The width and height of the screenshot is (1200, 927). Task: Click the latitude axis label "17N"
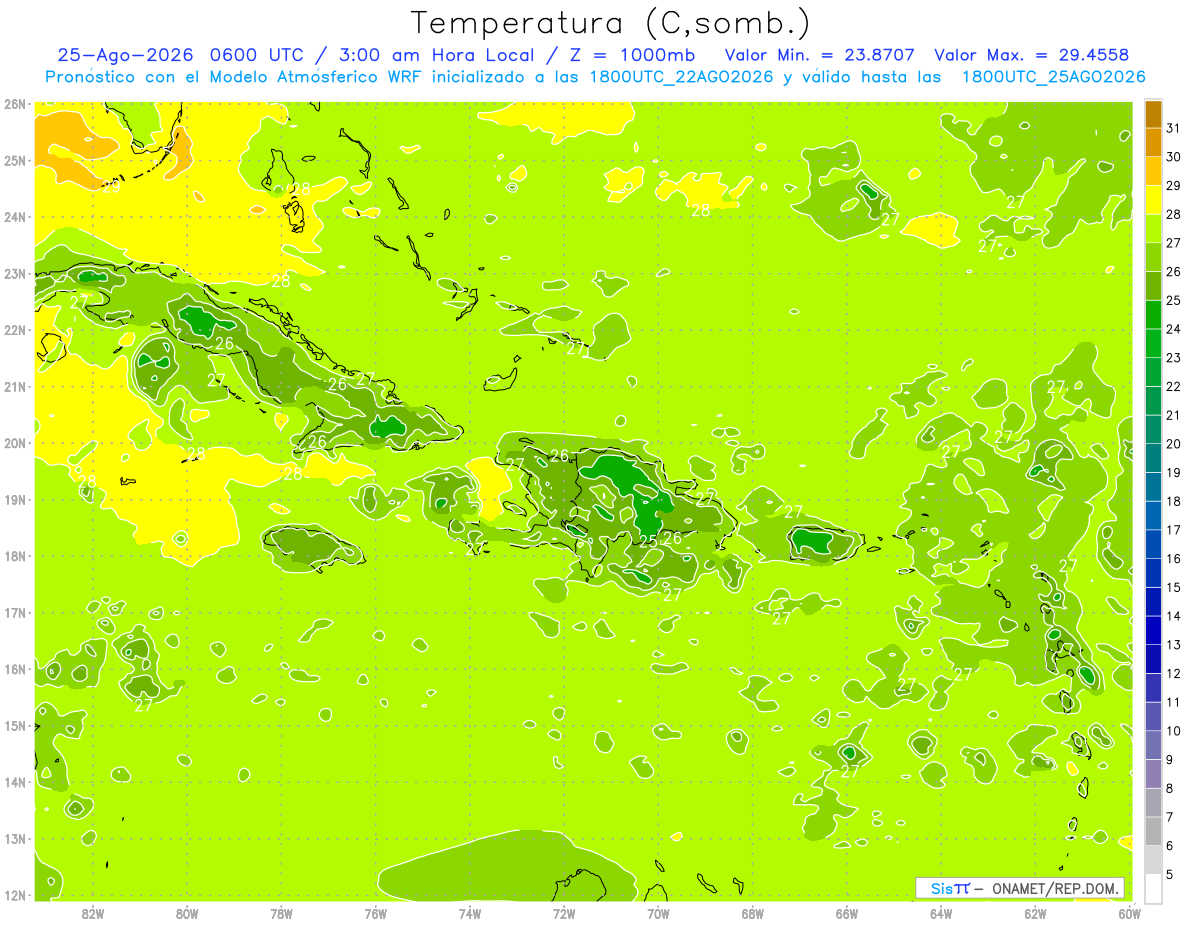(14, 613)
